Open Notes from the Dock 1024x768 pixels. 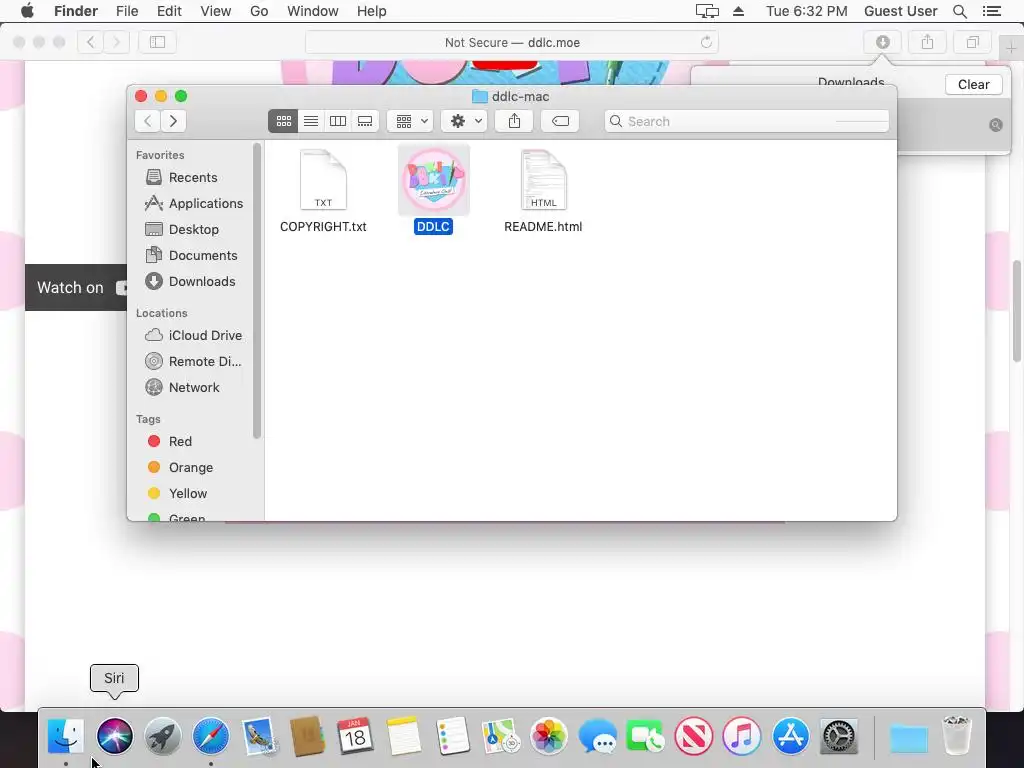[x=404, y=736]
